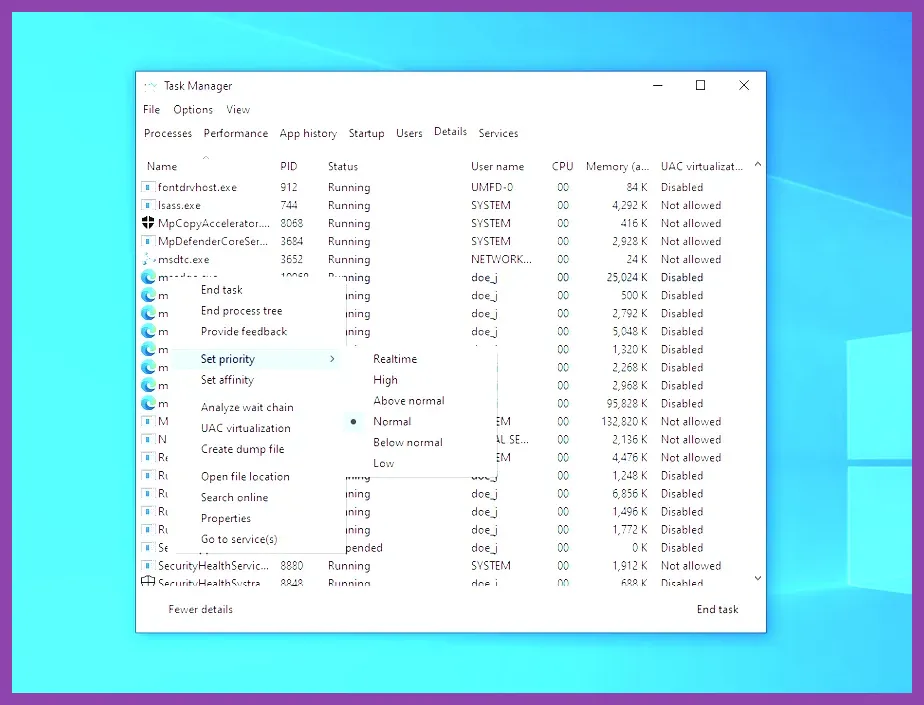
Task: Choose Open file location
Action: click(x=245, y=476)
